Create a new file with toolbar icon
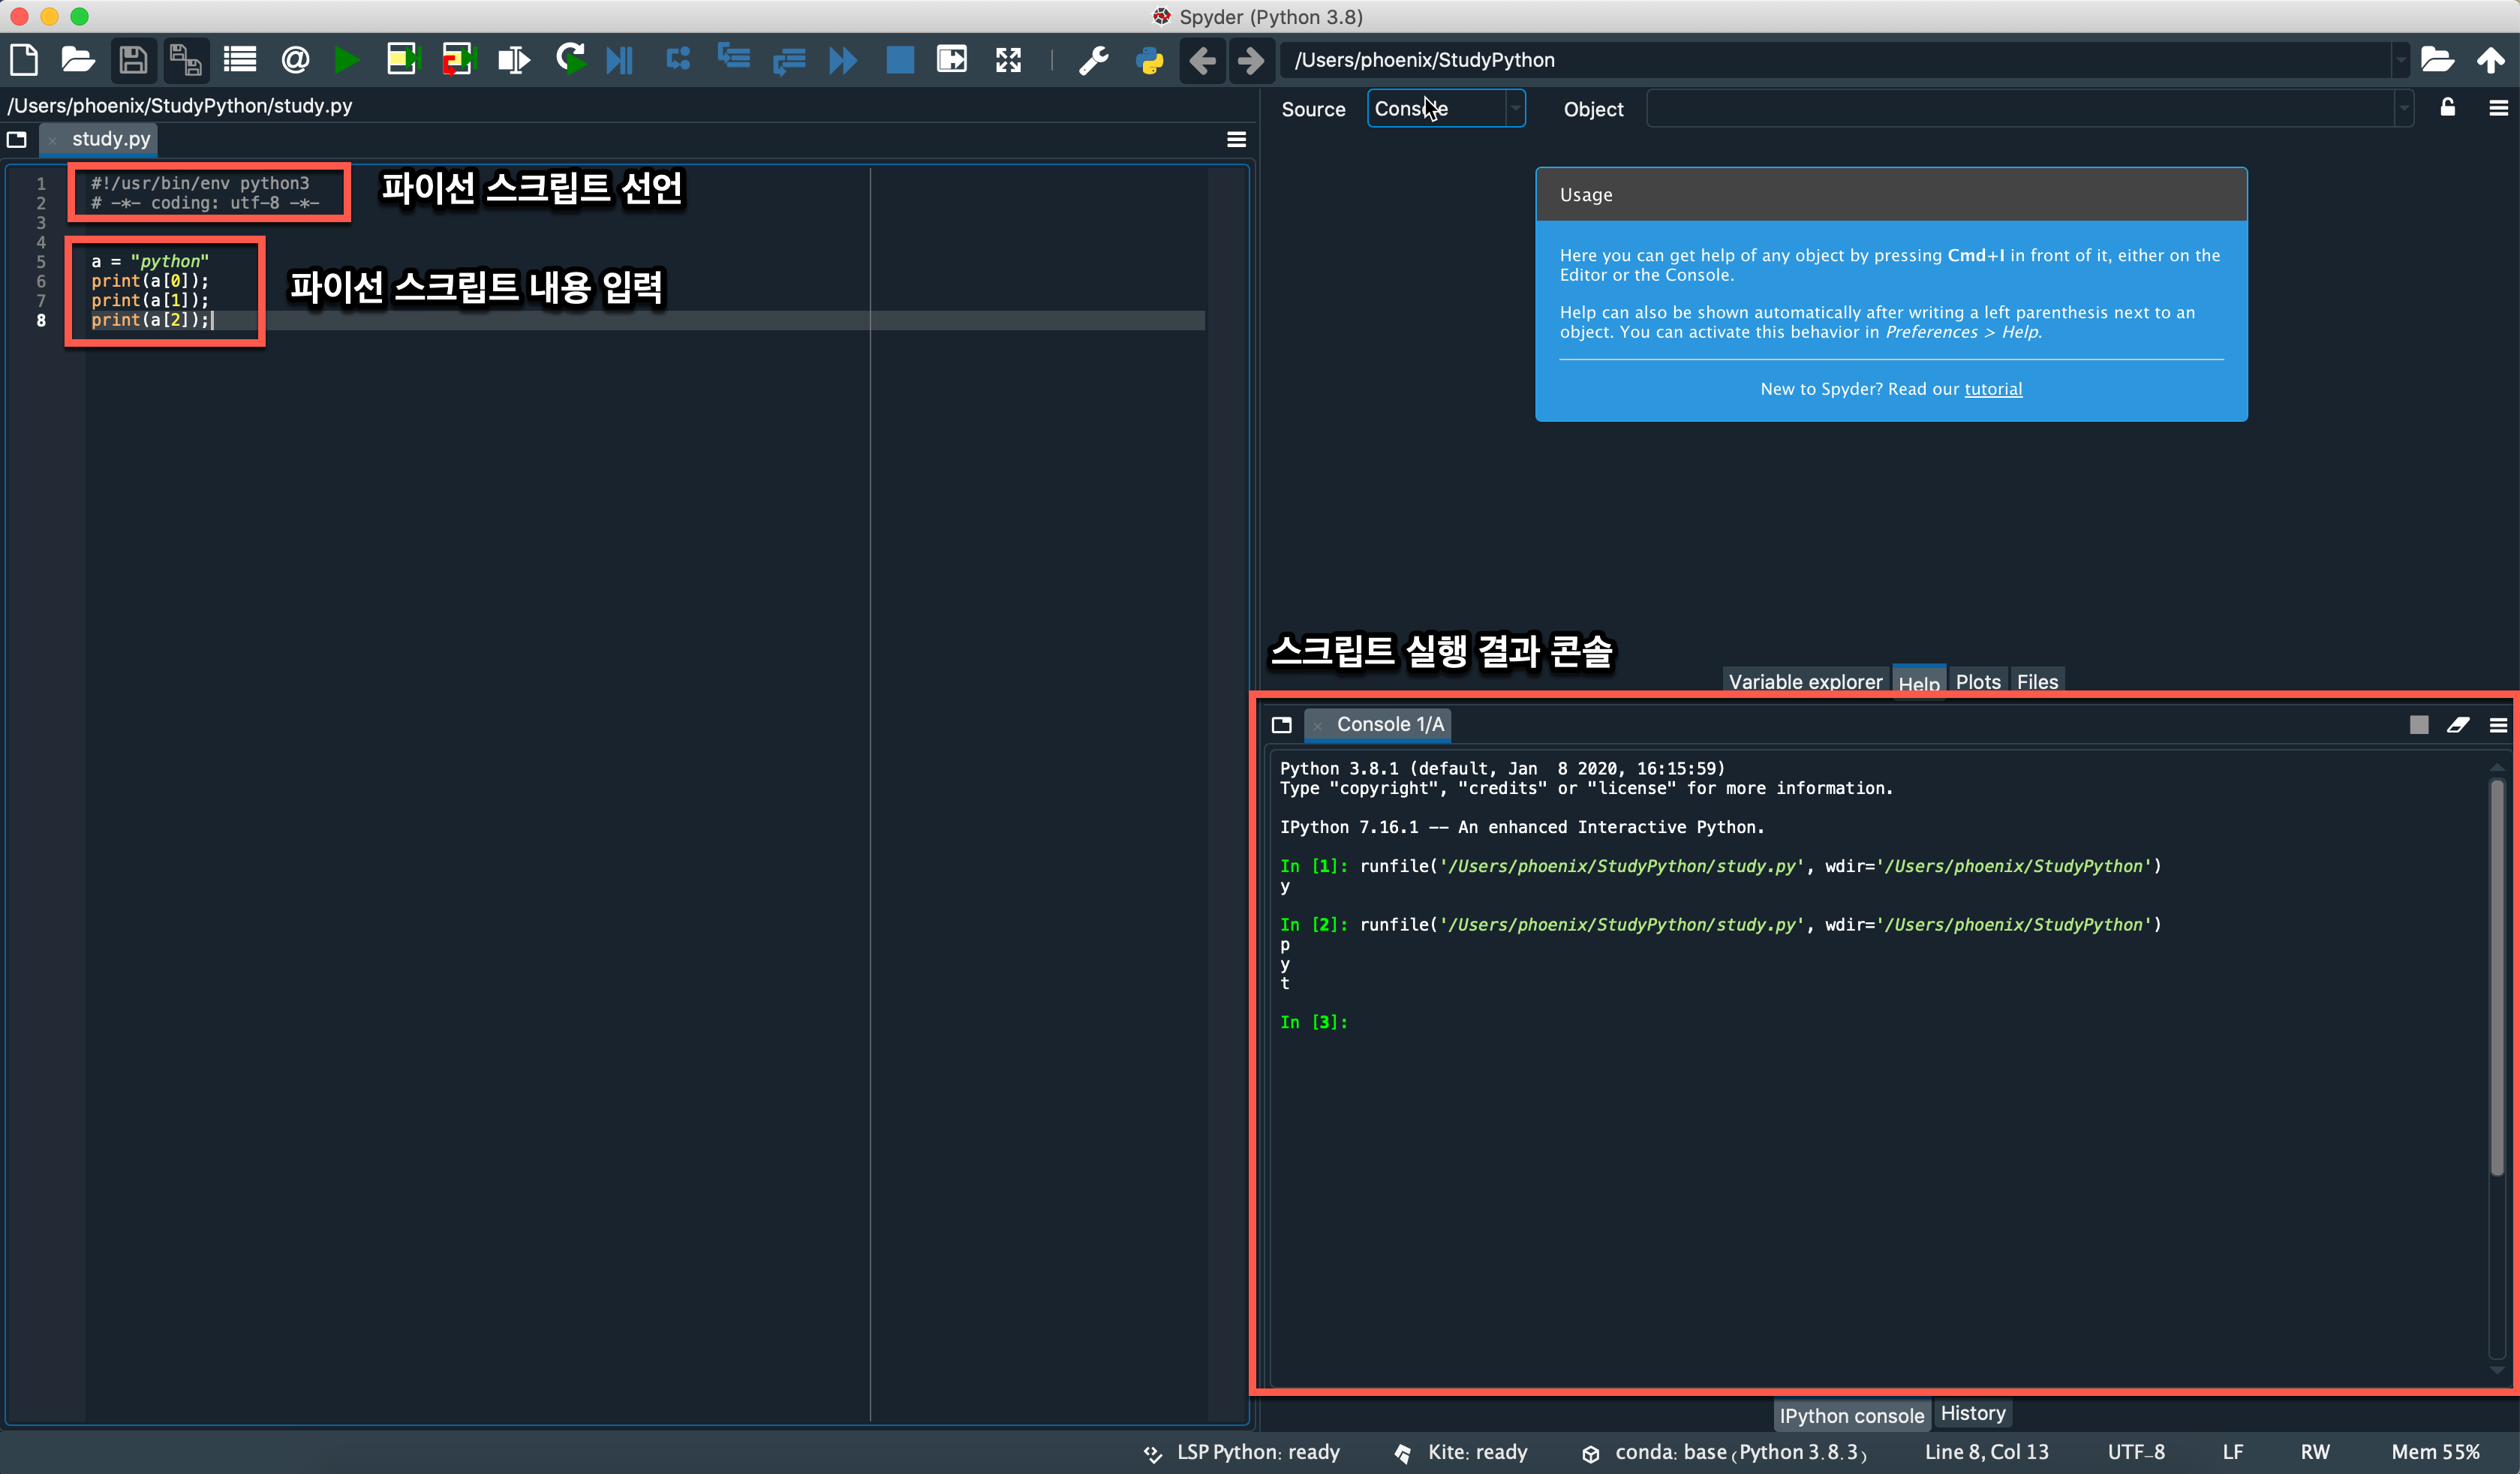The image size is (2520, 1474). click(x=24, y=60)
